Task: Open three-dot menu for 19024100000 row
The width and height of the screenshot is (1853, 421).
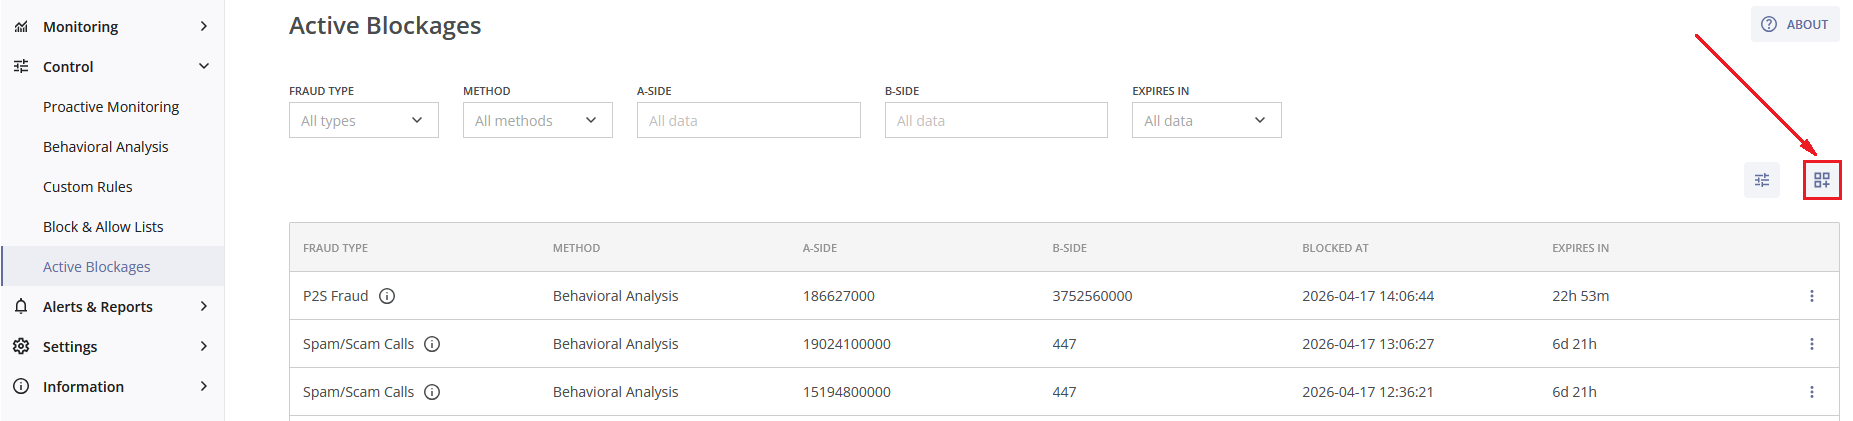Action: tap(1812, 344)
